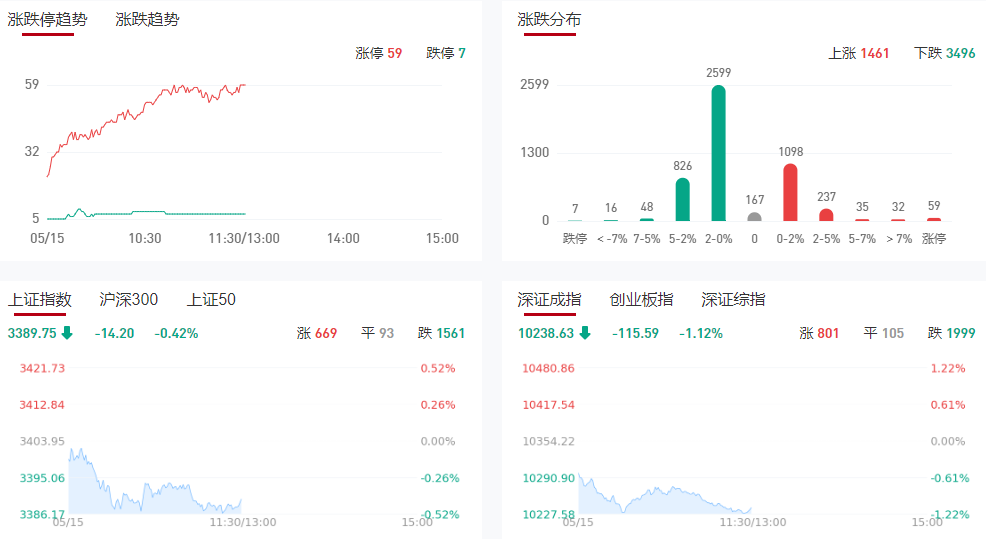Click the 跌 1999 count
The height and width of the screenshot is (539, 986).
(x=951, y=333)
